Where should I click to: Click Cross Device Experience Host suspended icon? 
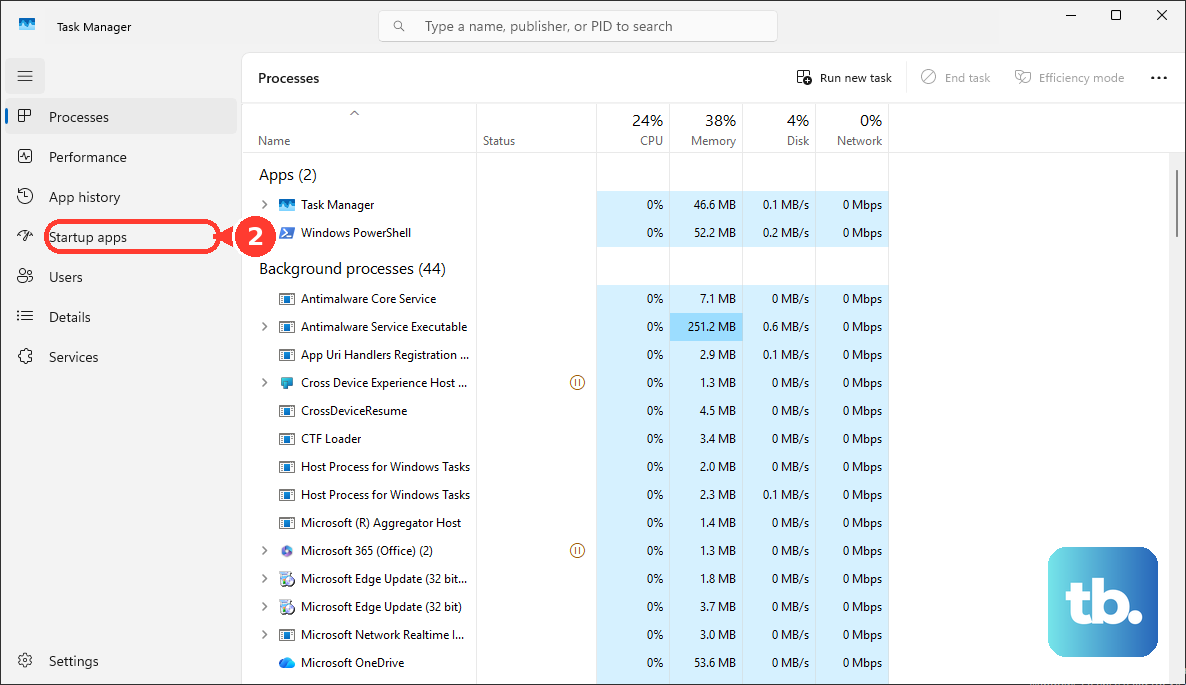point(577,383)
